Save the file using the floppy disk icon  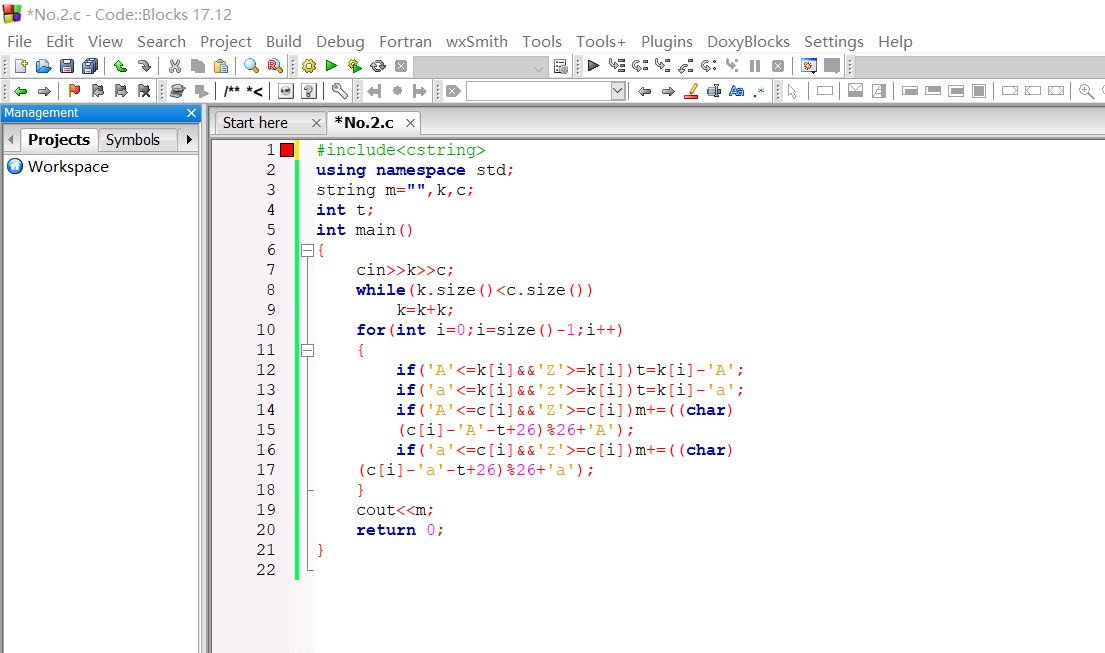pyautogui.click(x=67, y=66)
